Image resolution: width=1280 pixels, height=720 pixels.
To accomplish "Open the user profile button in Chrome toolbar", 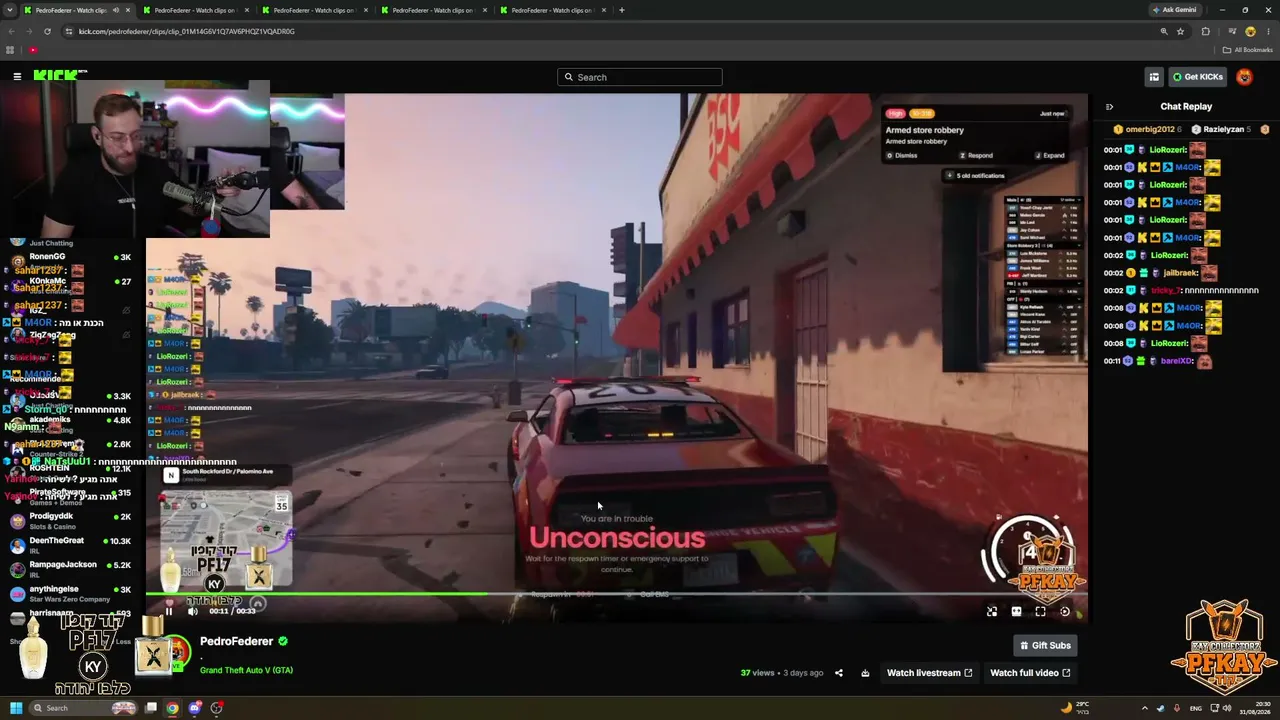I will (1250, 31).
